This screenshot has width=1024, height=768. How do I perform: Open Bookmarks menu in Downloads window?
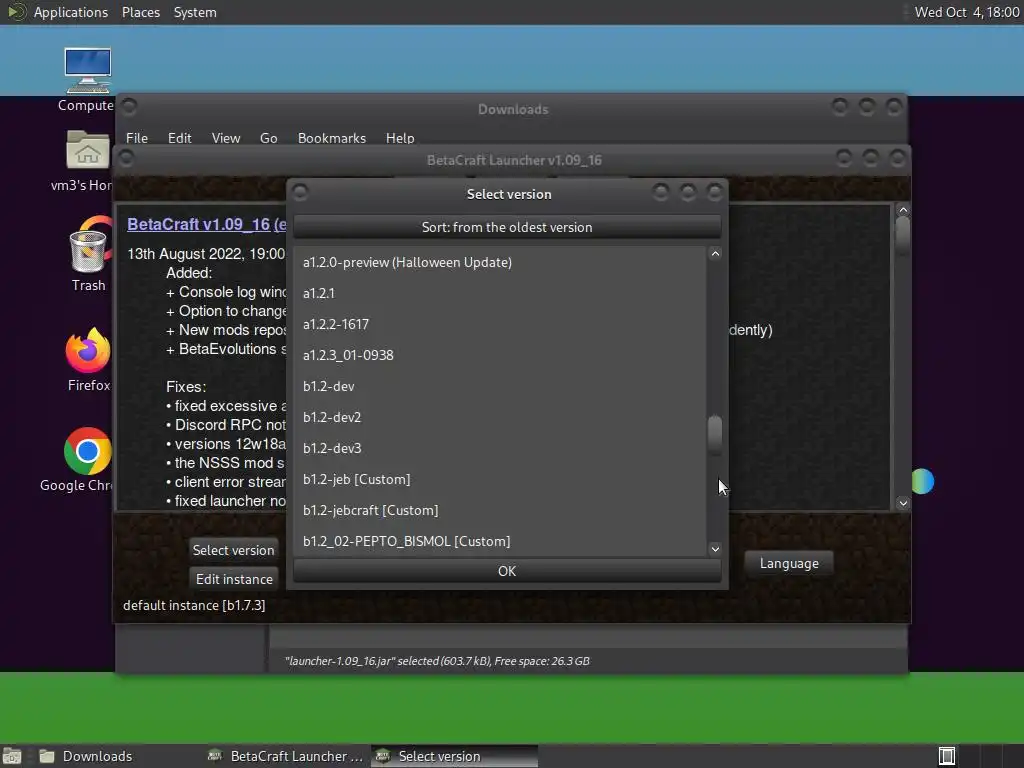[332, 138]
